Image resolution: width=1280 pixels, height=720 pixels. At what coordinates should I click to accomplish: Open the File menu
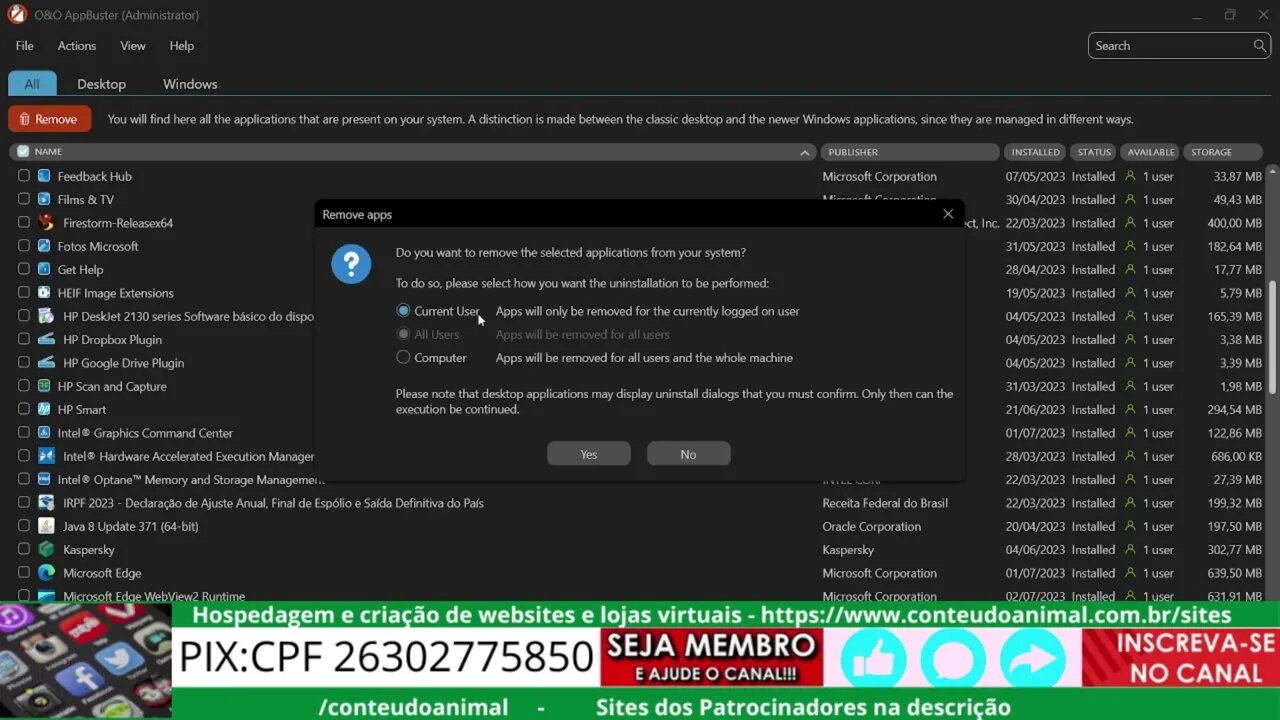coord(25,46)
